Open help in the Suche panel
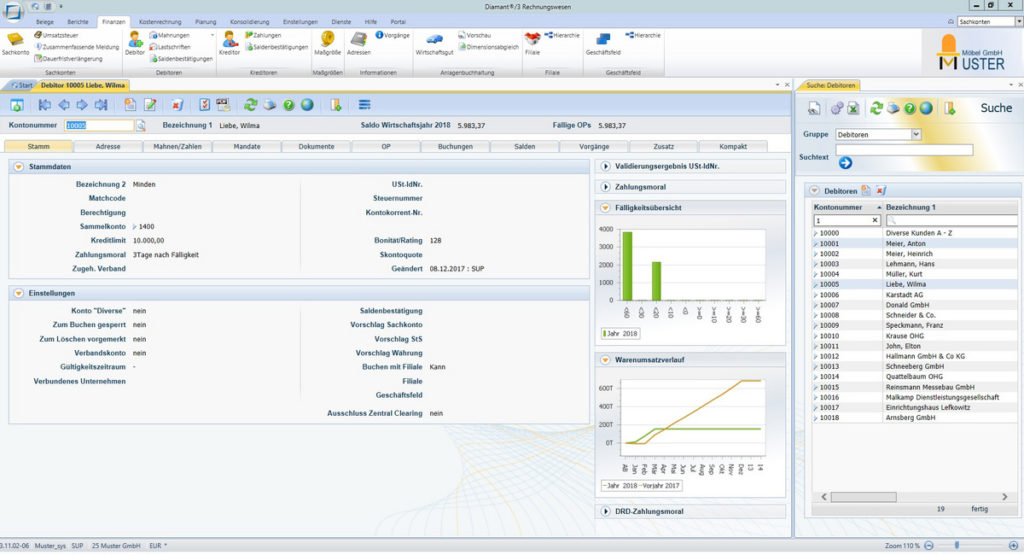Screen dimensions: 1024x555 [x=910, y=109]
